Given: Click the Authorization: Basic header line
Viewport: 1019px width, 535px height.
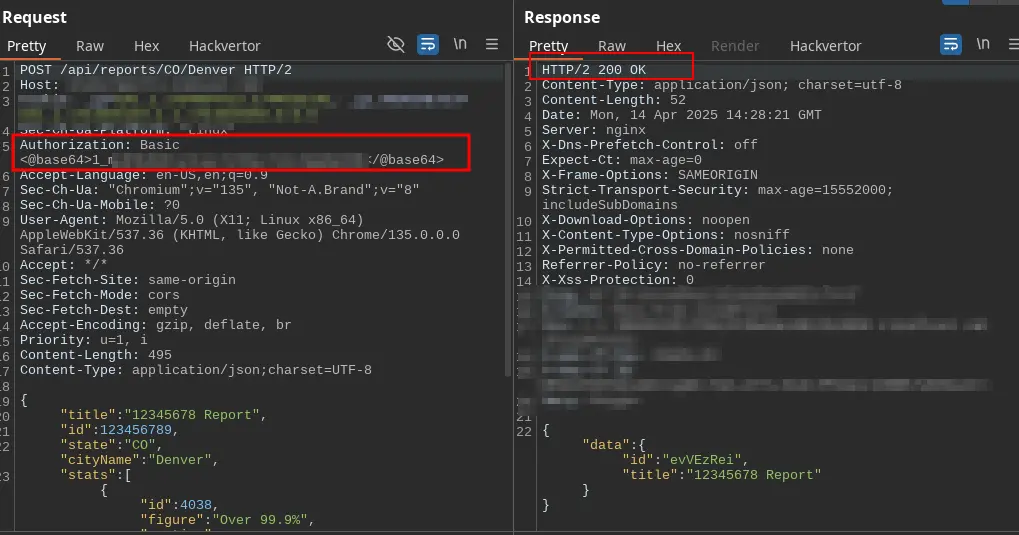Looking at the screenshot, I should point(100,145).
